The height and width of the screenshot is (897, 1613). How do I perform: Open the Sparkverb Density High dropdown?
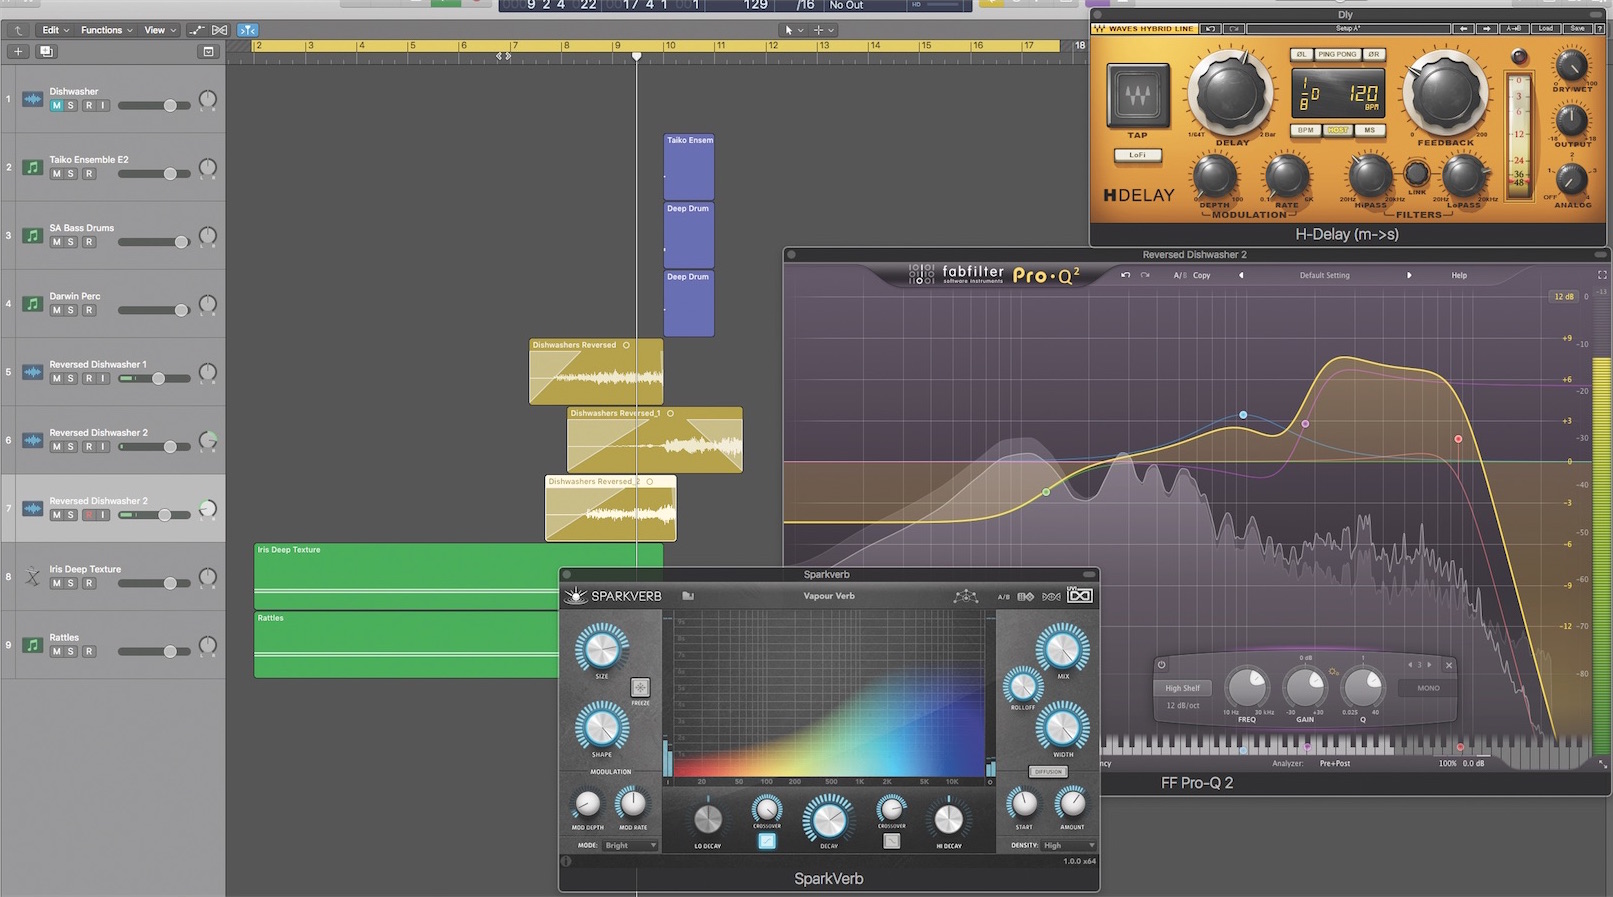click(x=1069, y=846)
